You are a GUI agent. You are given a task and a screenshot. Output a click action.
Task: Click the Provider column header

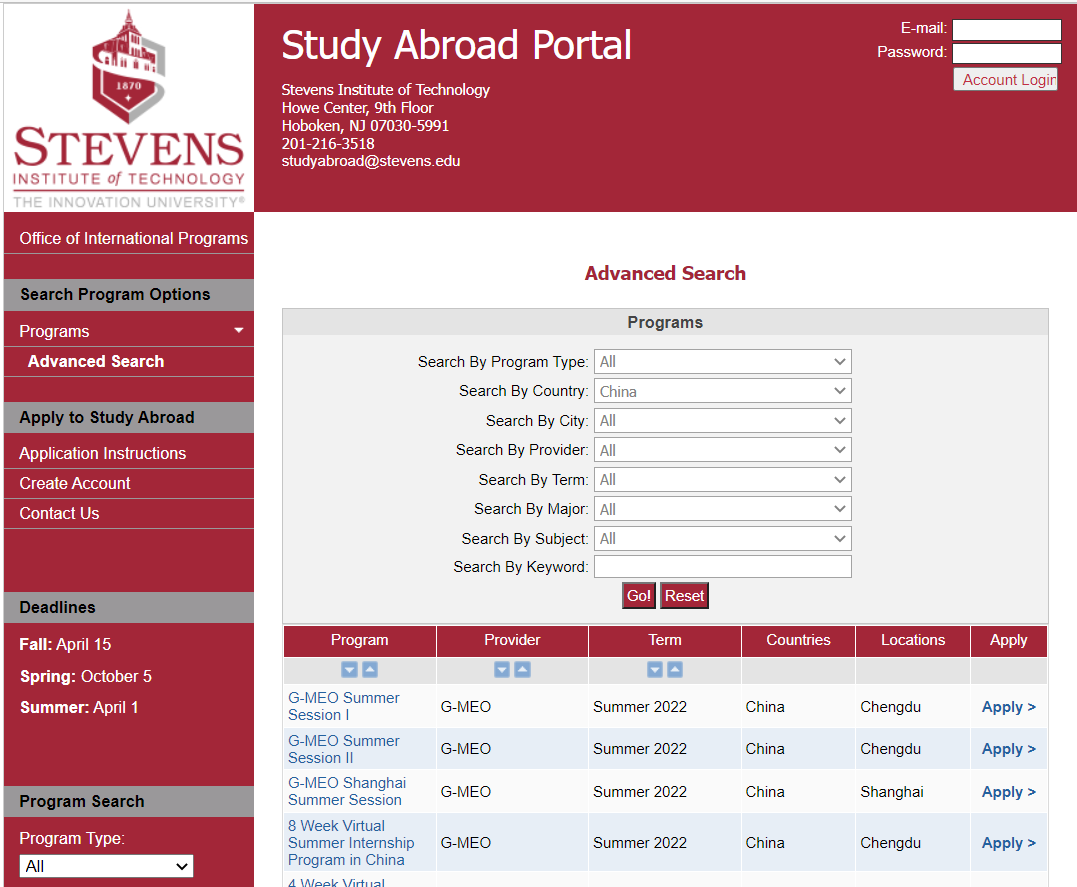coord(512,640)
